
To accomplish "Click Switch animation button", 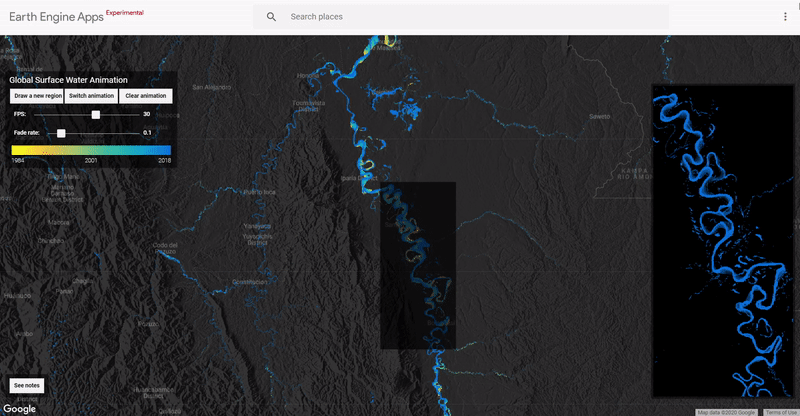I will [x=91, y=96].
